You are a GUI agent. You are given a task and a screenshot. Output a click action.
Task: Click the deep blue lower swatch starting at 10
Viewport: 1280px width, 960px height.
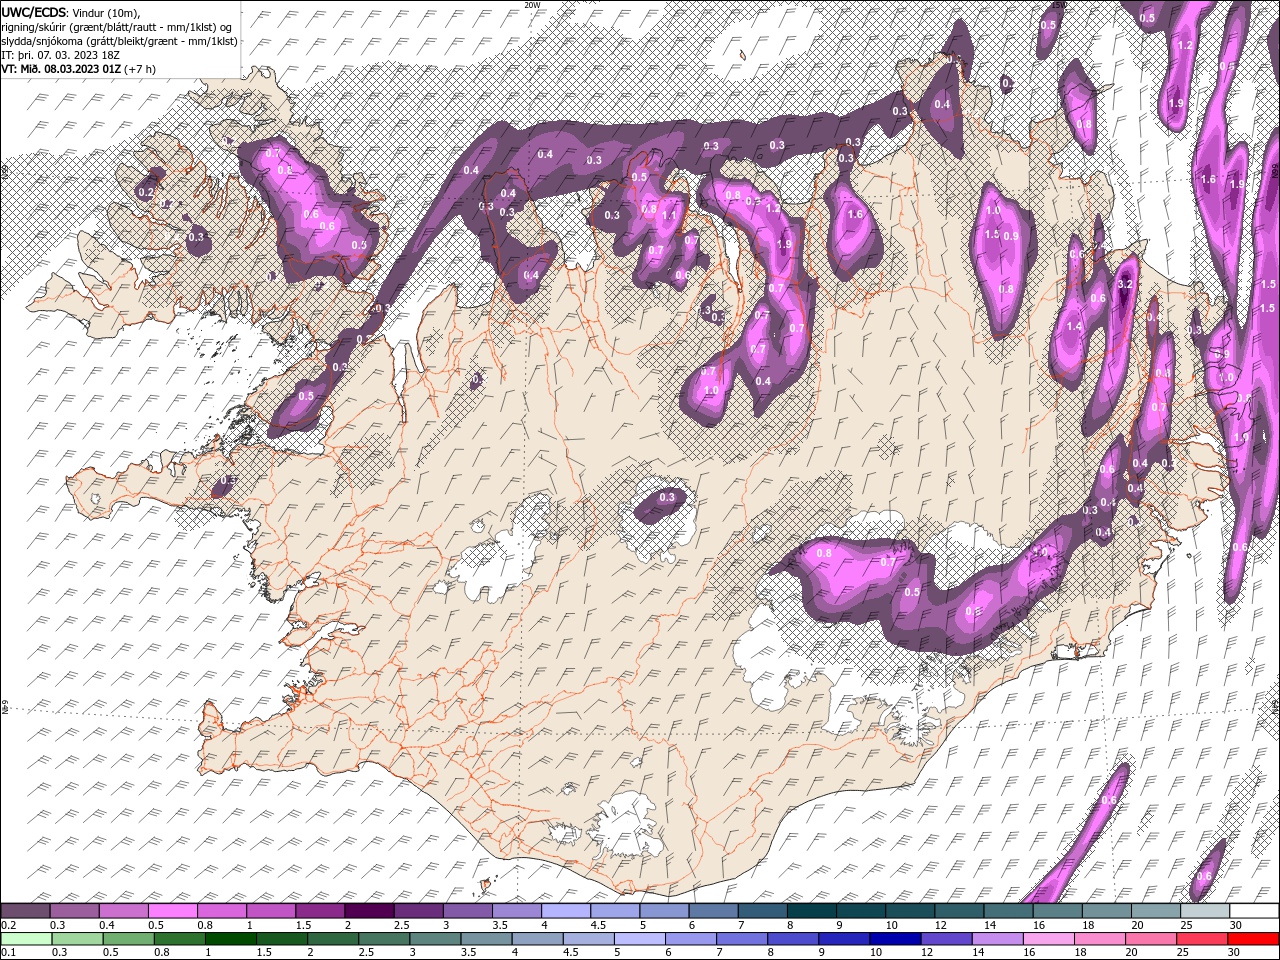[895, 939]
